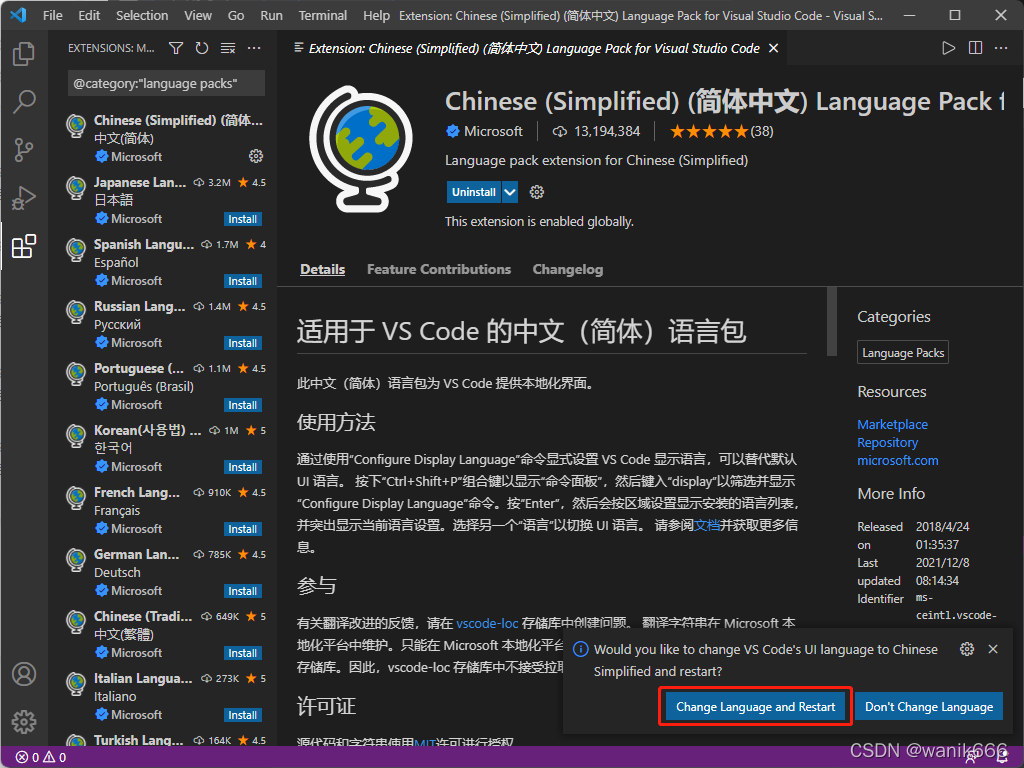Open the Selection menu
1024x768 pixels.
(x=142, y=15)
